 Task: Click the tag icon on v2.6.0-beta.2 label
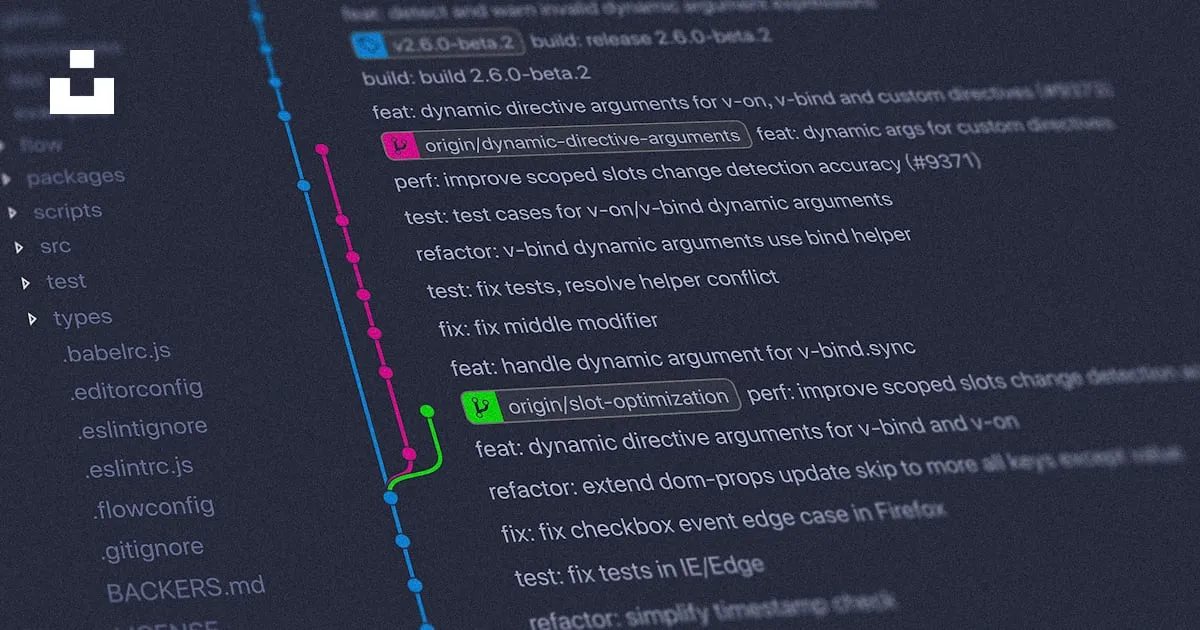click(370, 44)
